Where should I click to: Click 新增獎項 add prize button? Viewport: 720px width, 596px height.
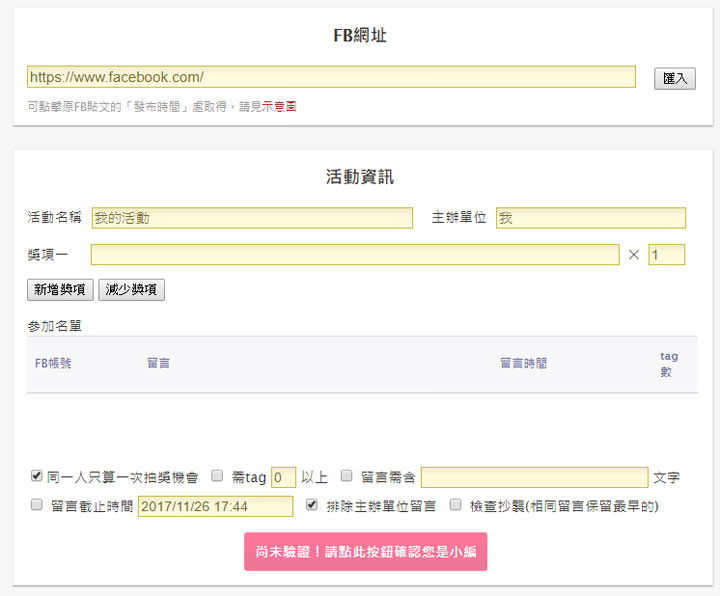tap(60, 290)
